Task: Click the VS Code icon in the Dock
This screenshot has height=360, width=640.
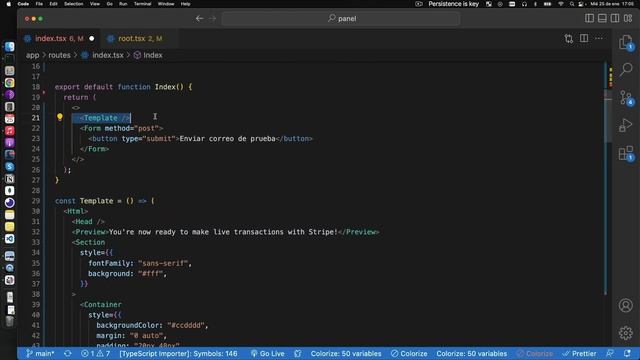Action: coord(9,239)
